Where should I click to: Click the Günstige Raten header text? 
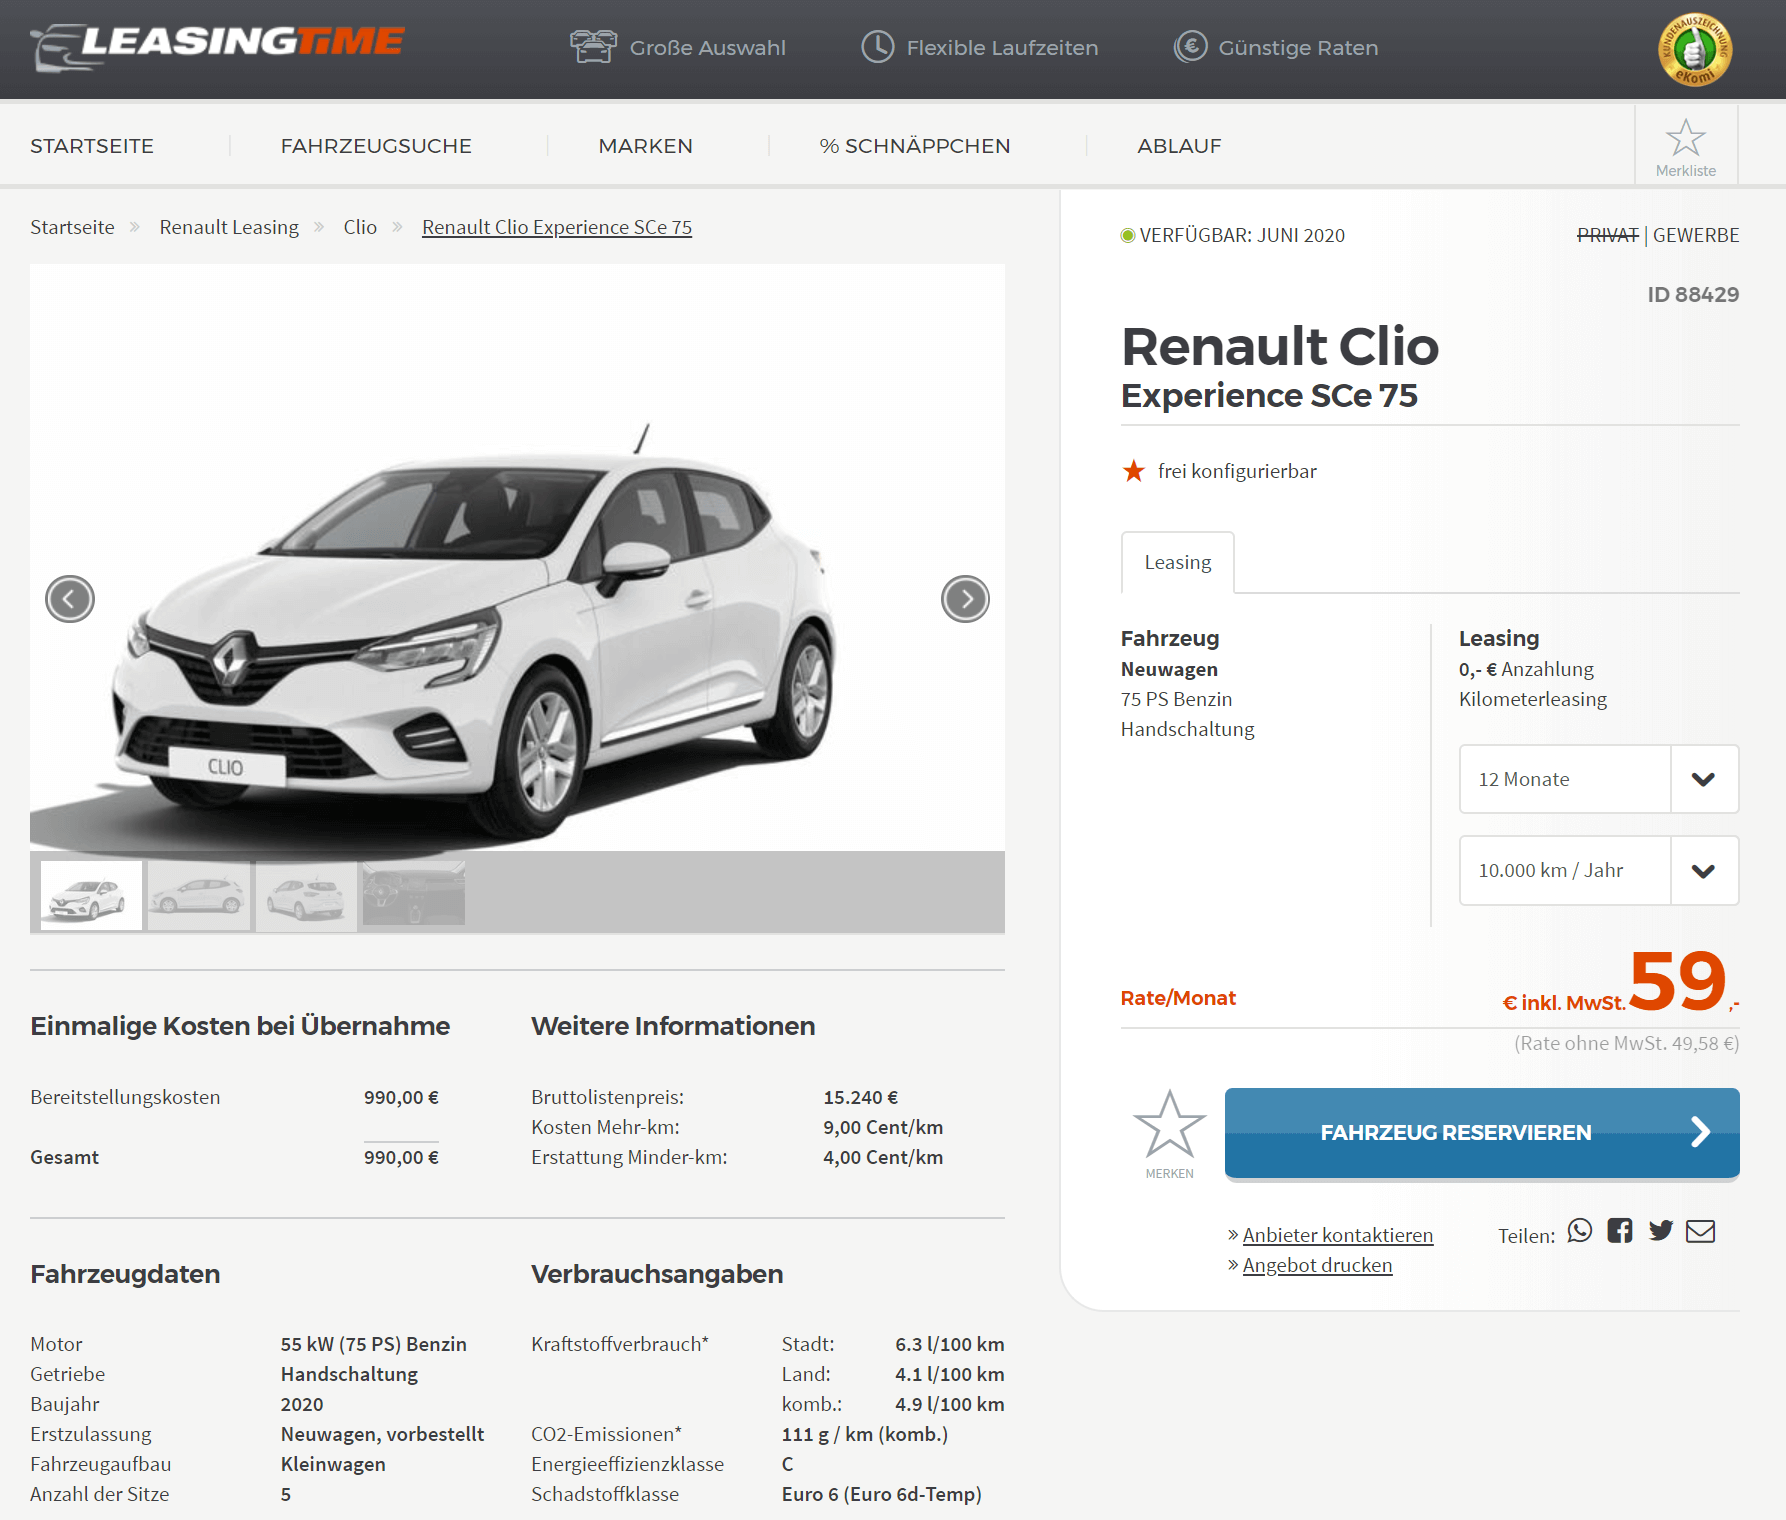pyautogui.click(x=1298, y=48)
